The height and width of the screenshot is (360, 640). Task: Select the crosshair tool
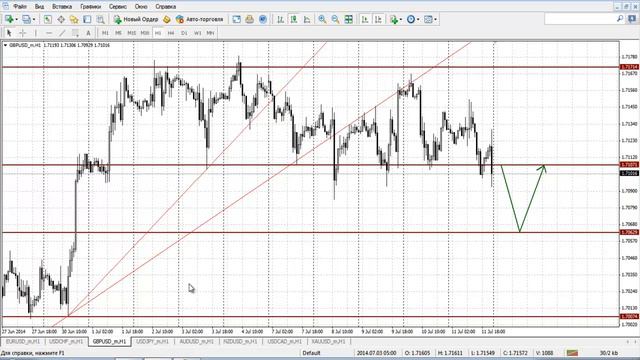coord(22,33)
